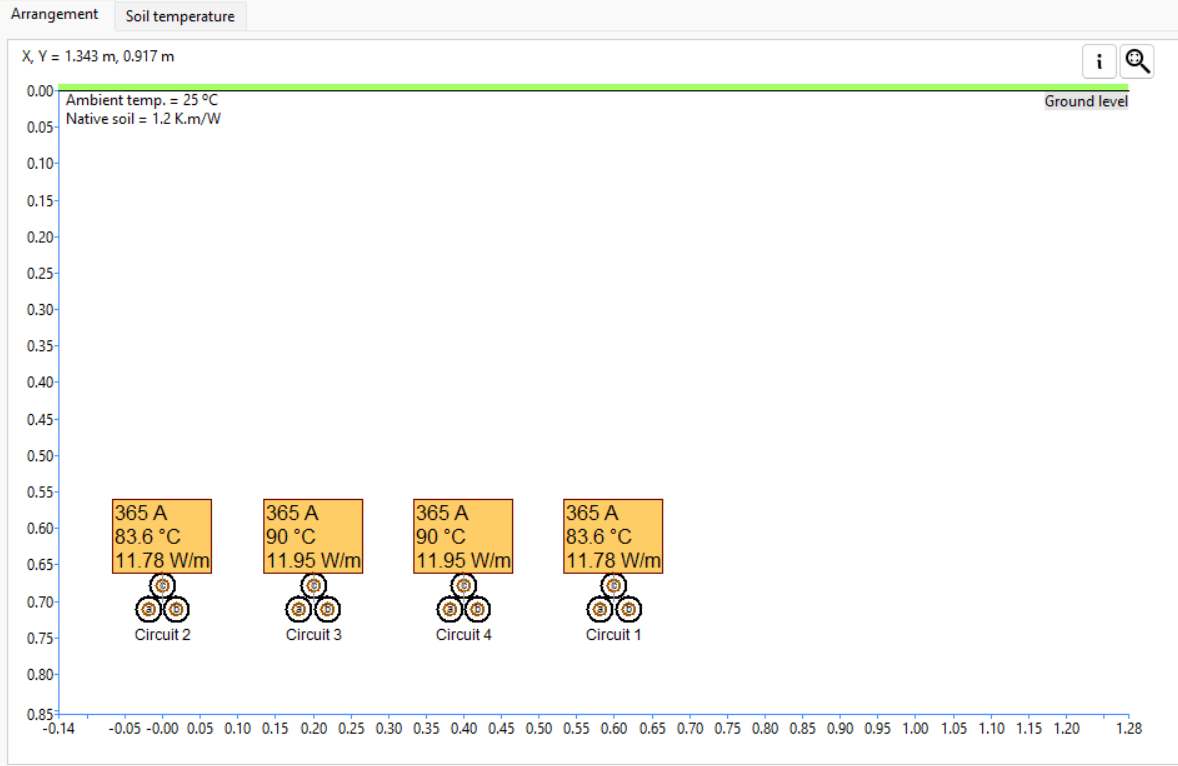
Task: Click the information 'i' button
Action: [x=1099, y=62]
